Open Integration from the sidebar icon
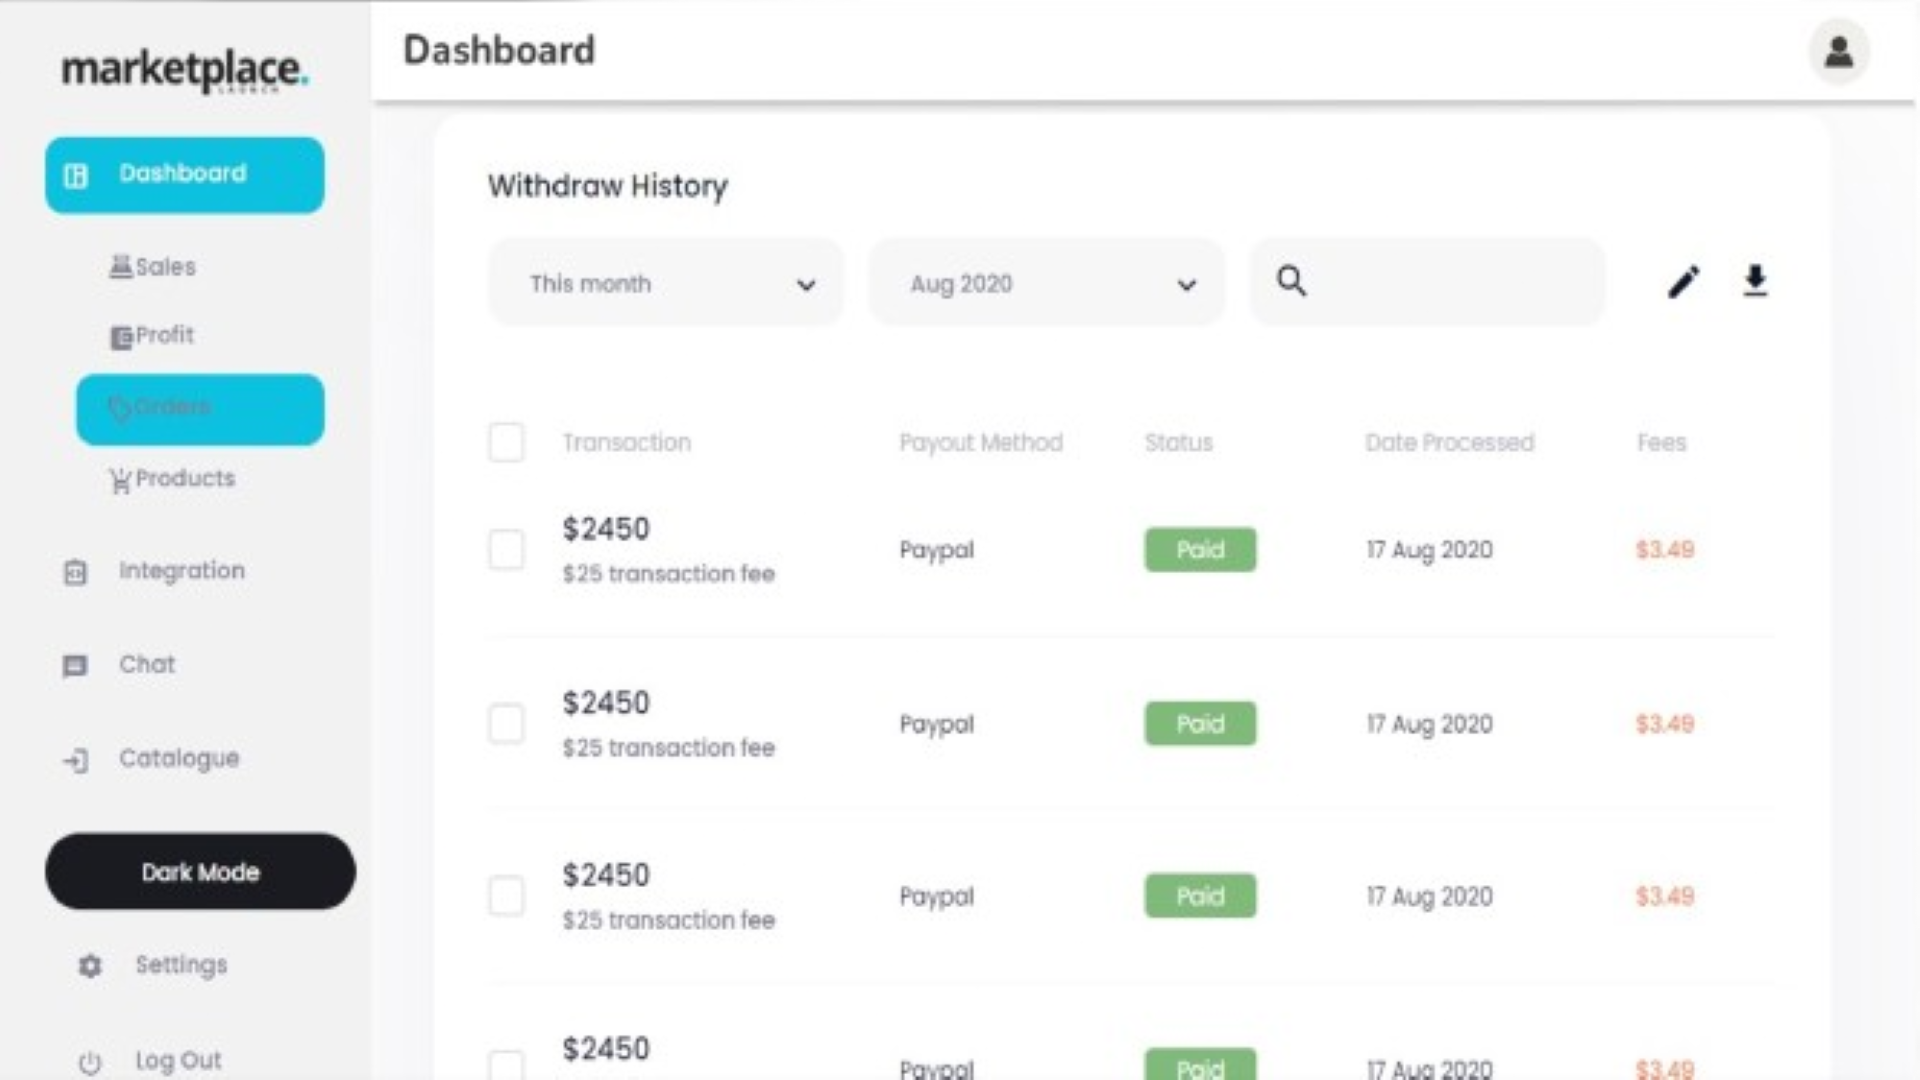Image resolution: width=1920 pixels, height=1080 pixels. (x=74, y=571)
